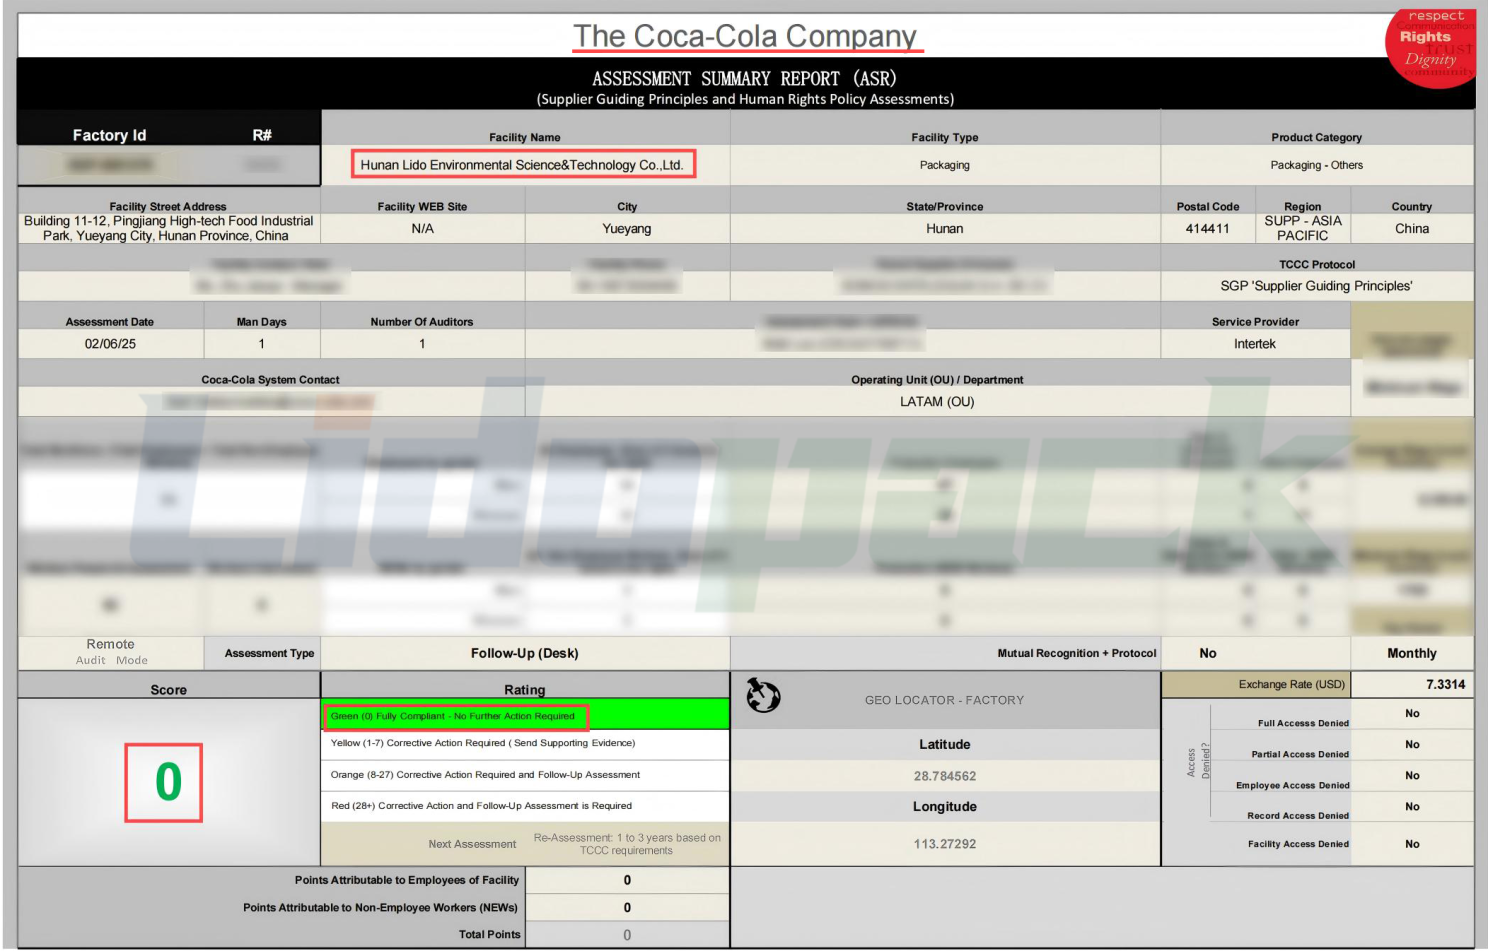Click the 'ASSESSMENT SUMMARY REPORT (ASR)' heading

click(745, 78)
